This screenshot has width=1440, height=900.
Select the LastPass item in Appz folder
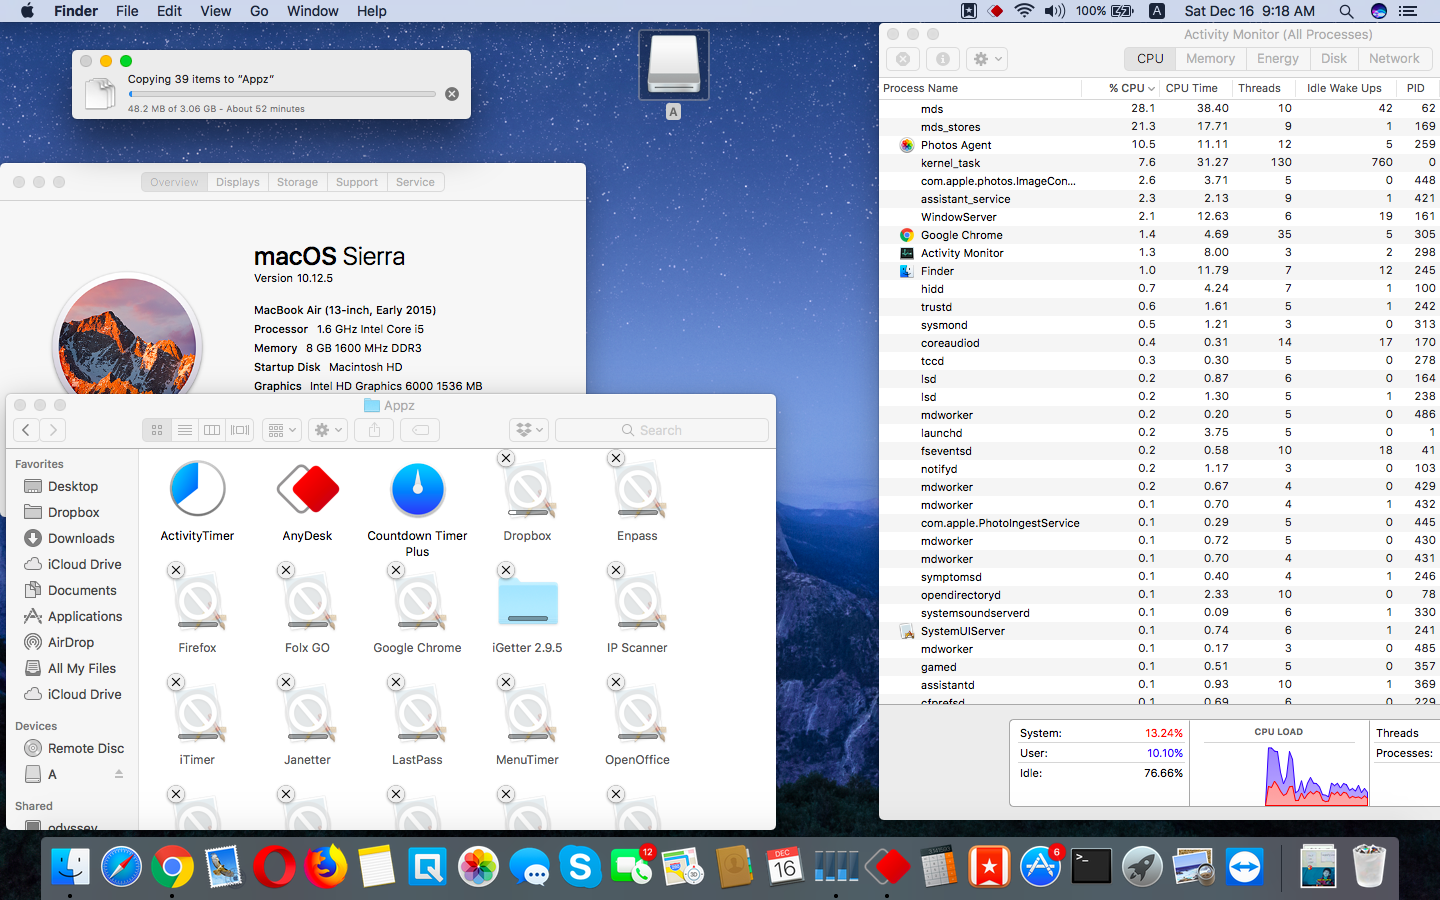point(418,714)
